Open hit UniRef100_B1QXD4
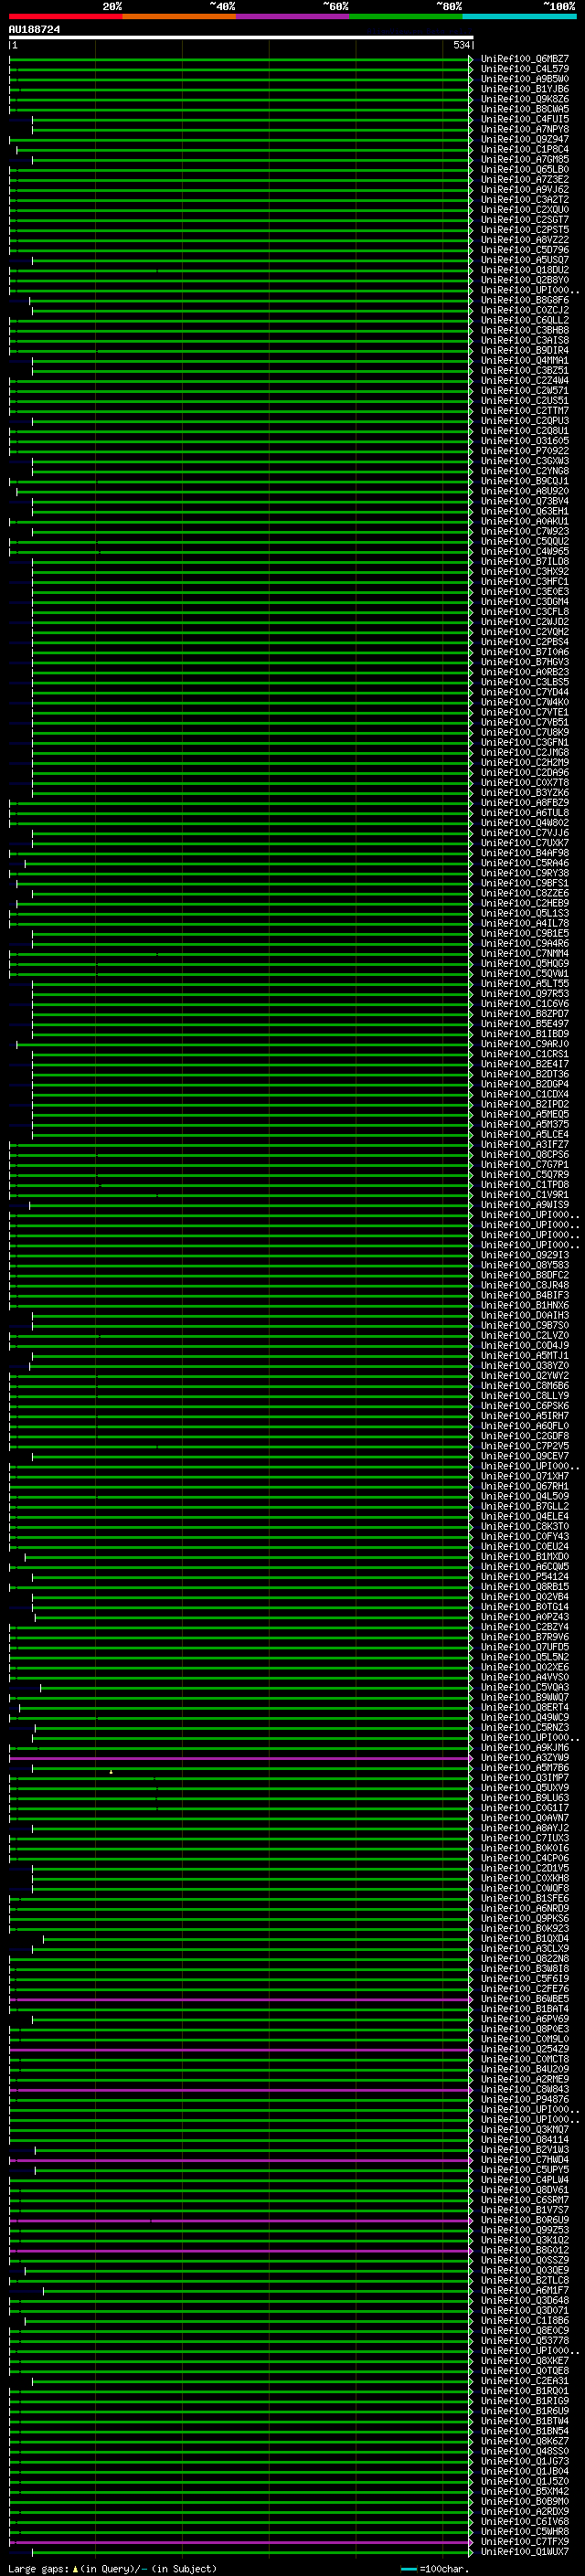The width and height of the screenshot is (585, 2576). (525, 1939)
